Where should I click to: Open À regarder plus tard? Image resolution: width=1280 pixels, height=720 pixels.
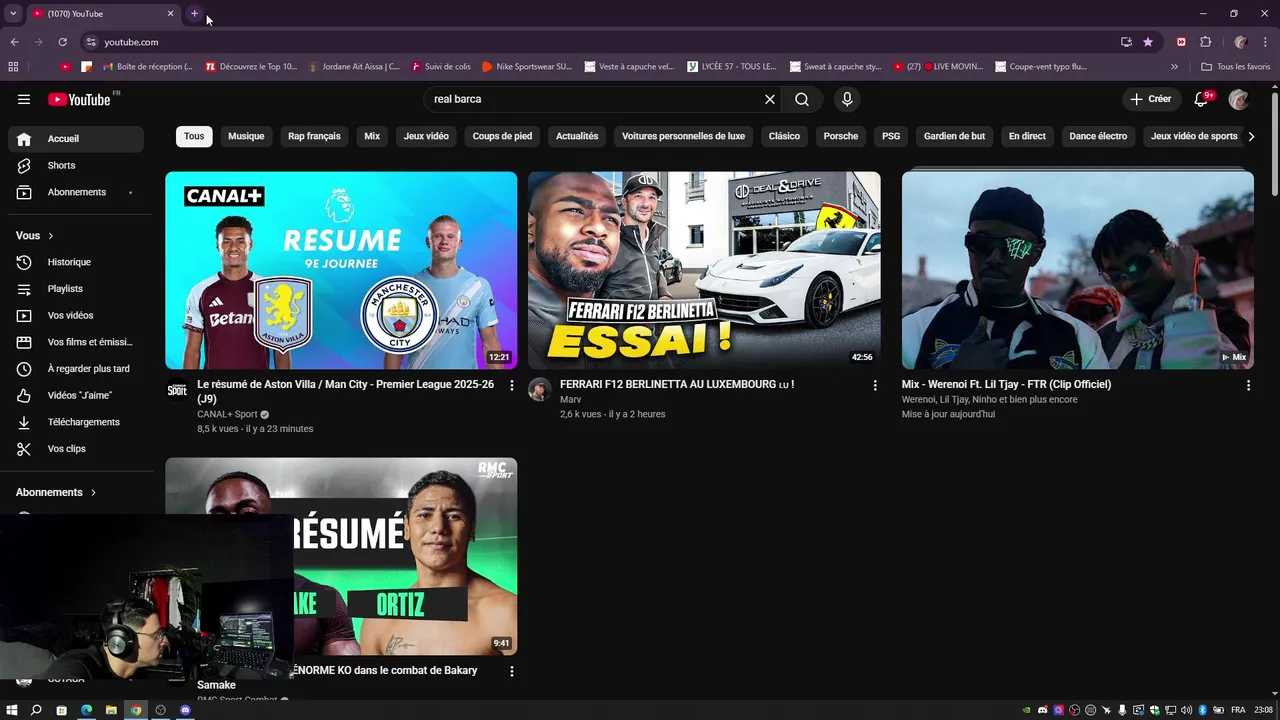[76, 369]
